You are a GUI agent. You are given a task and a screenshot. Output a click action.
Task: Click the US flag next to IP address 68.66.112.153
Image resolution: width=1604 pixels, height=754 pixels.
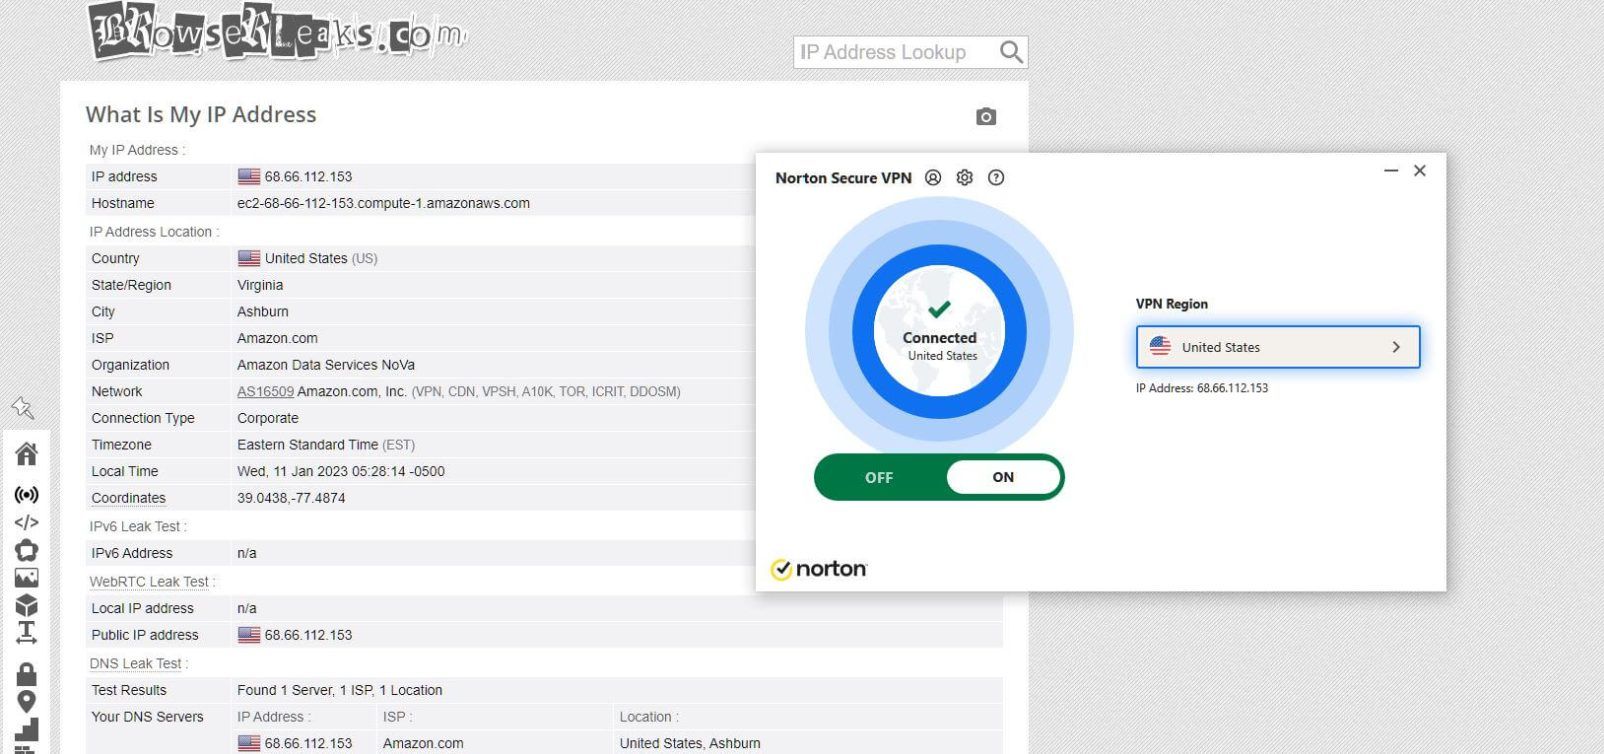pyautogui.click(x=249, y=177)
